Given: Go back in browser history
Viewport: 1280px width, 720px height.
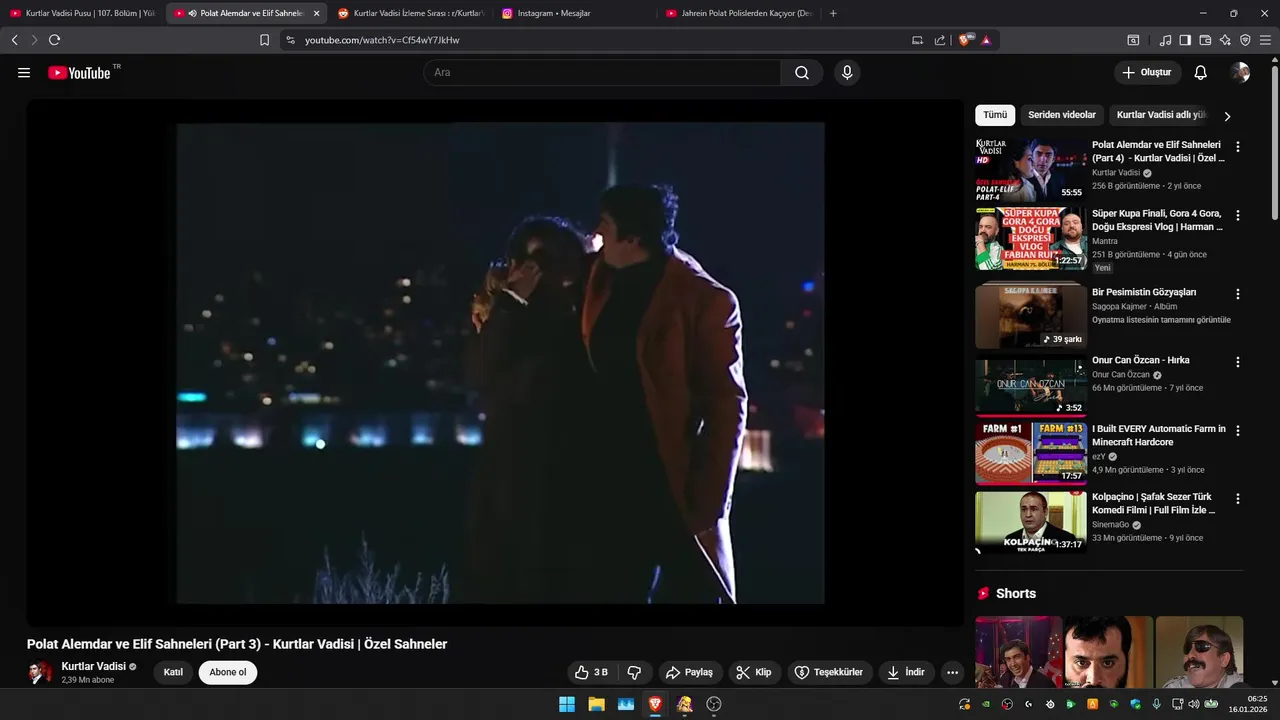Looking at the screenshot, I should coord(14,40).
